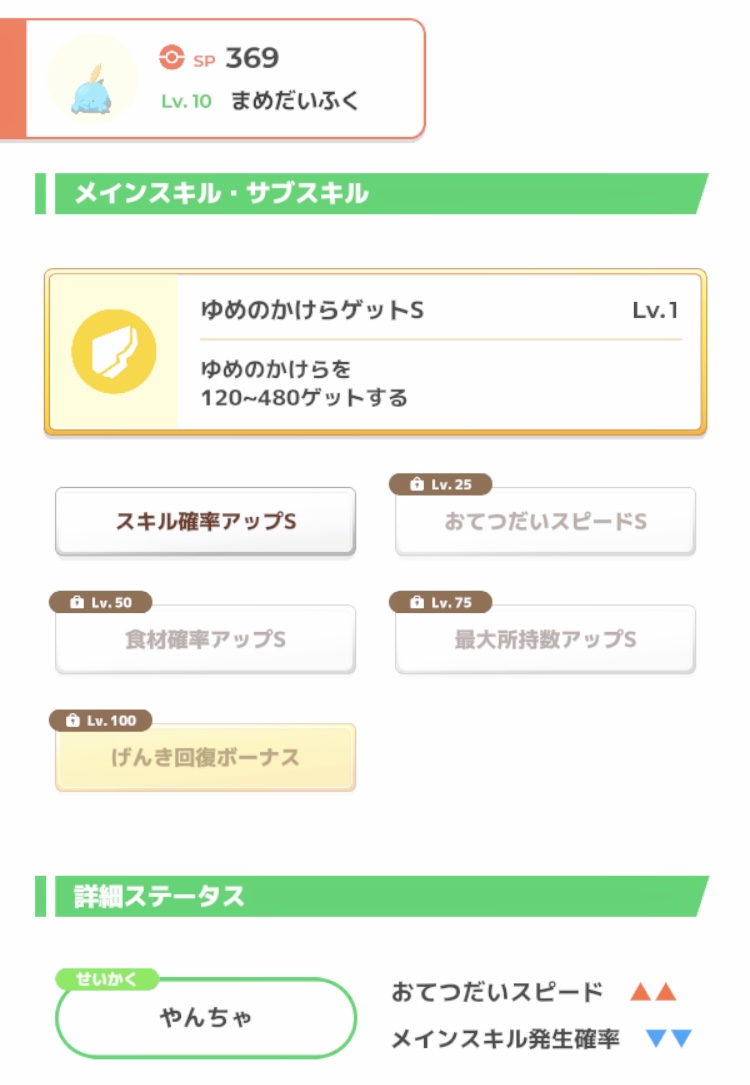Tap the Poké Ball SP icon

click(172, 58)
